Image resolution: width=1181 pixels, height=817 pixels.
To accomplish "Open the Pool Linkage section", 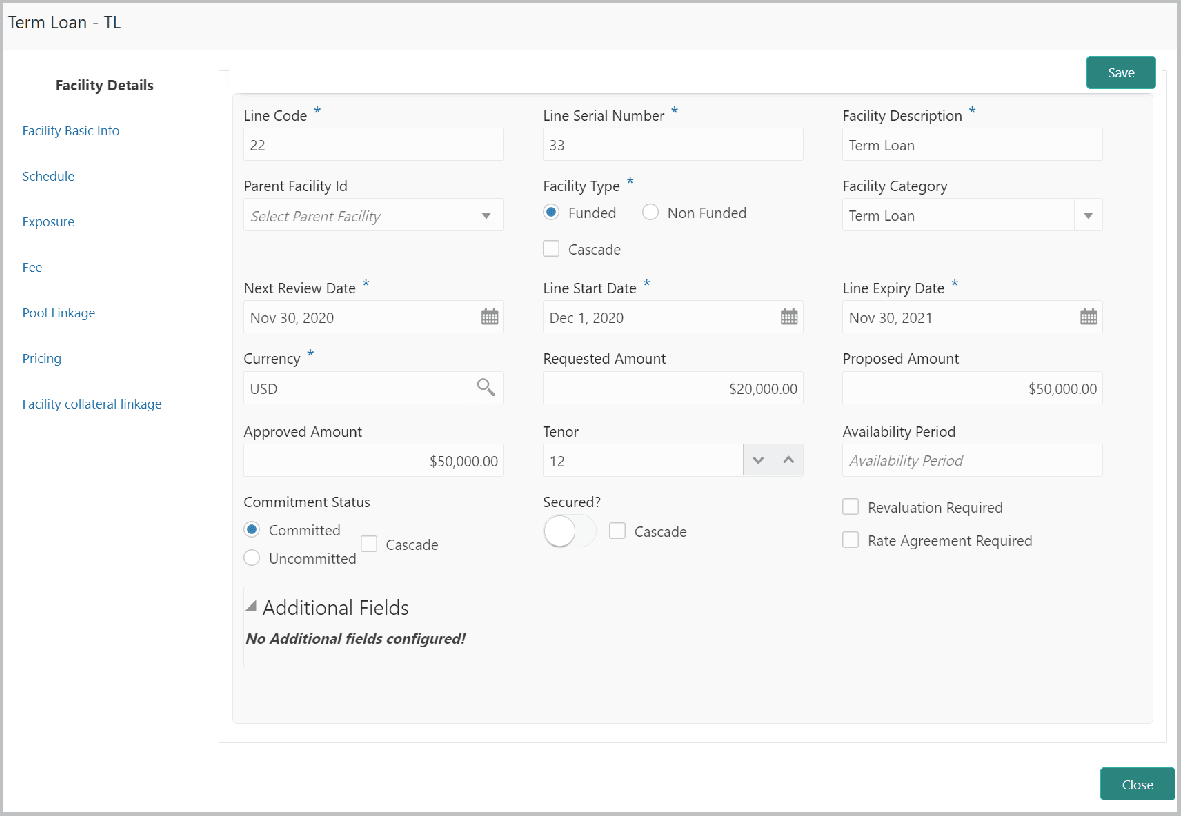I will (58, 313).
